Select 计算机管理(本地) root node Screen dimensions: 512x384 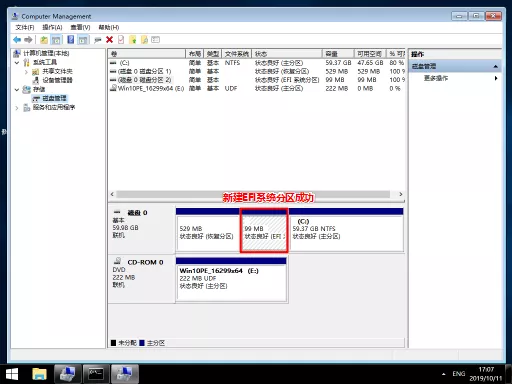click(46, 53)
